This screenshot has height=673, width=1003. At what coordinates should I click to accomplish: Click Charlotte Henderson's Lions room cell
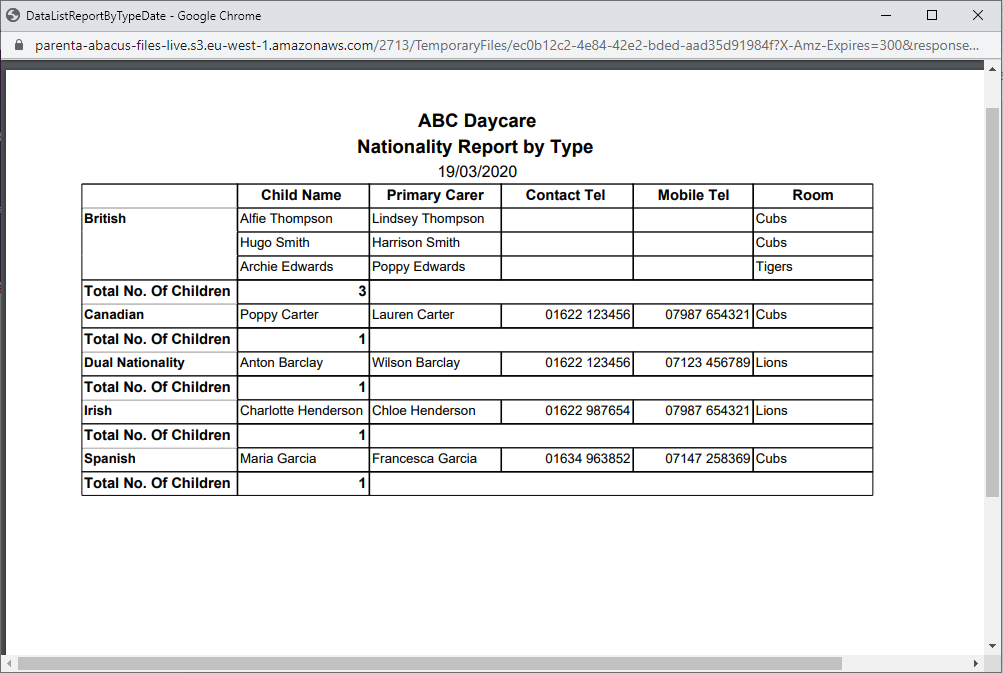pos(813,411)
